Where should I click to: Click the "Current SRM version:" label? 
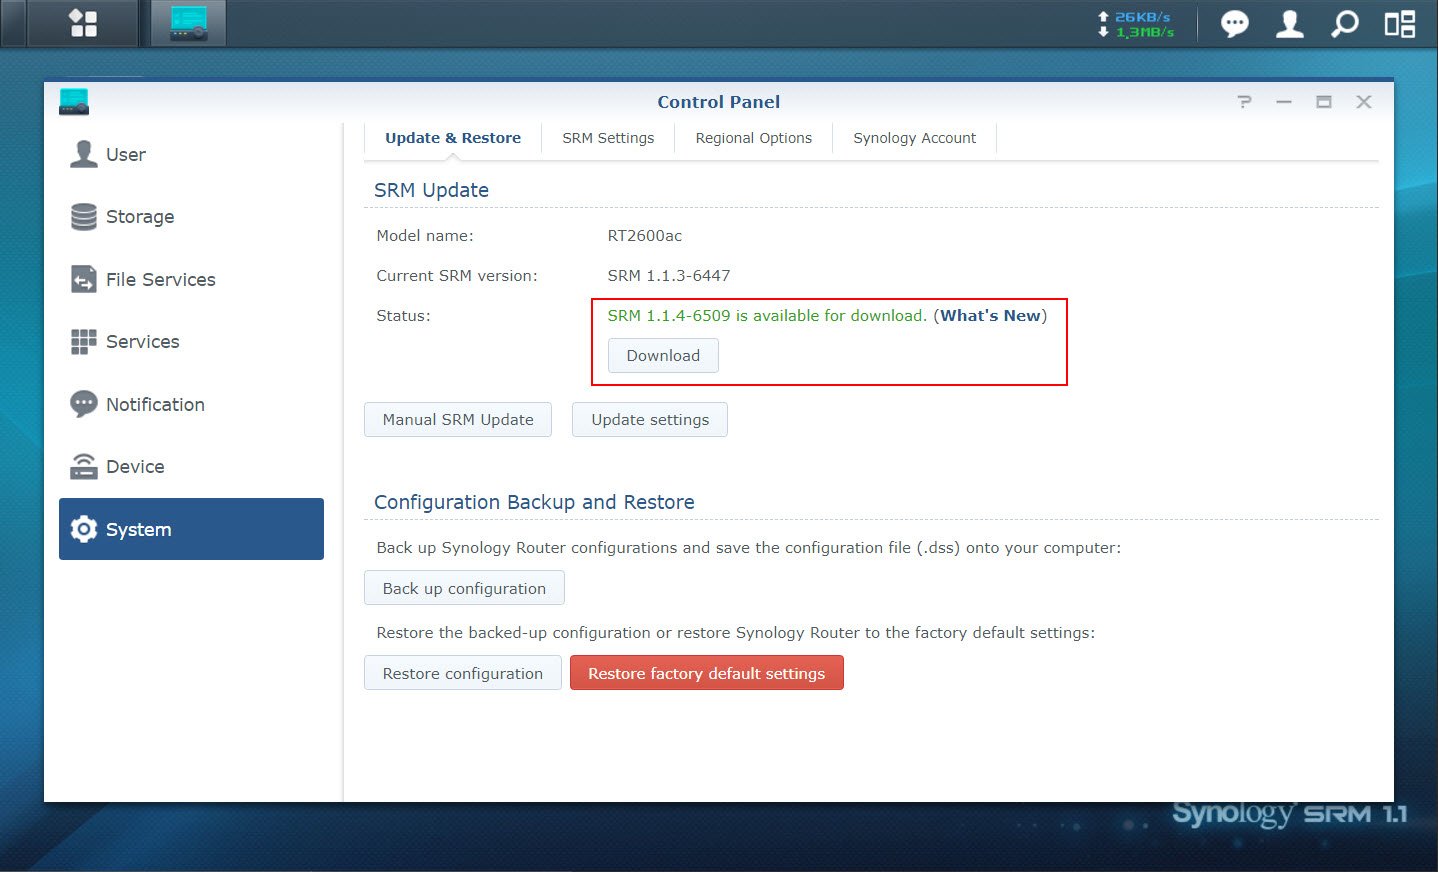pos(457,275)
